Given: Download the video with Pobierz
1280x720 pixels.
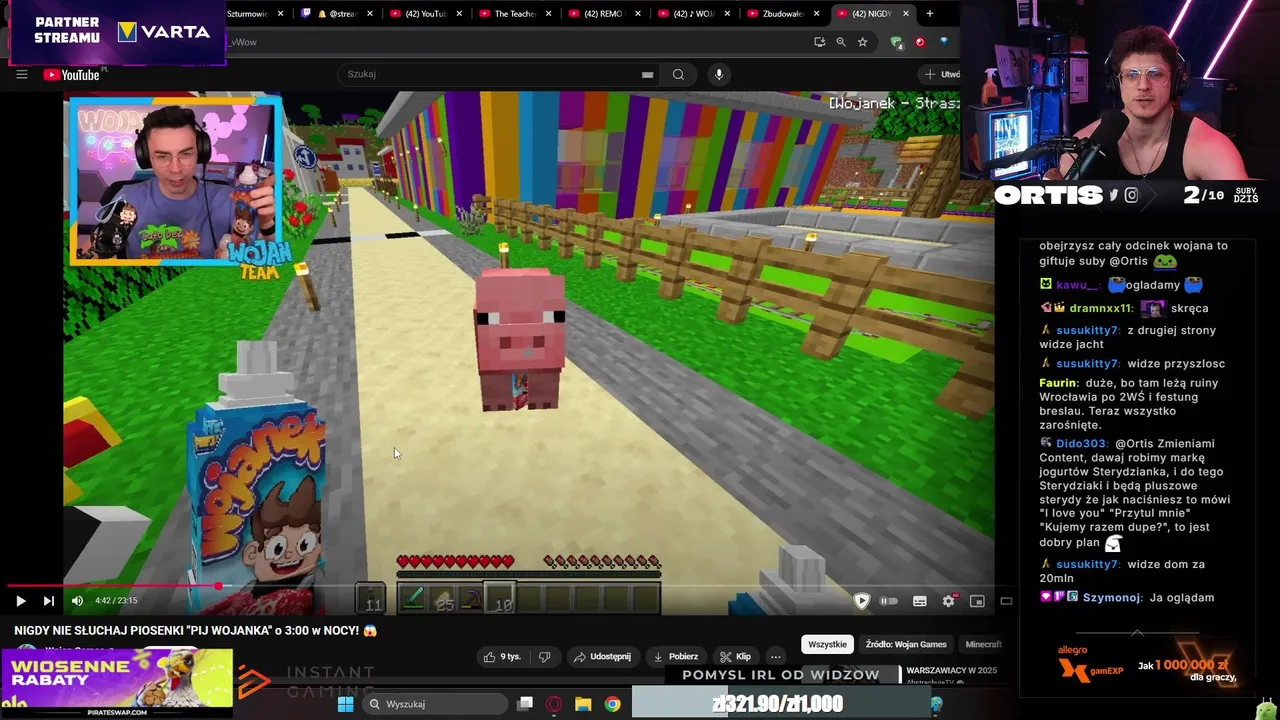Looking at the screenshot, I should (x=675, y=656).
